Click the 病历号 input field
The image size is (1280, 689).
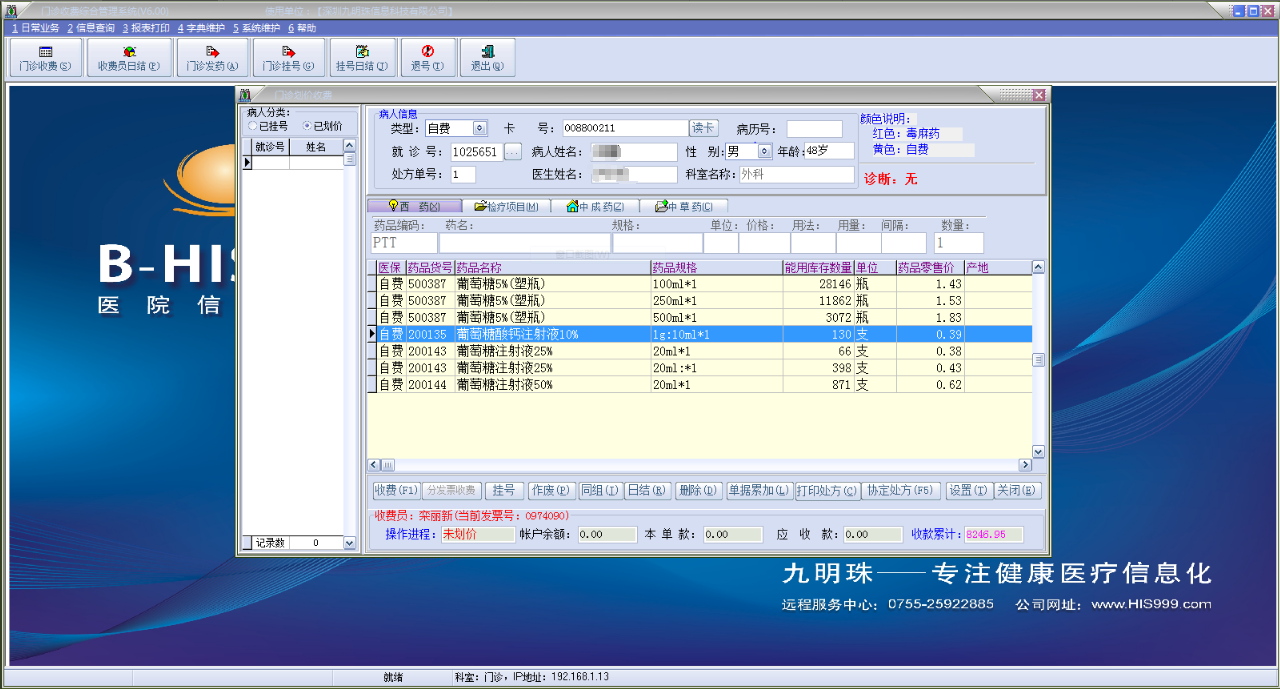pyautogui.click(x=814, y=129)
